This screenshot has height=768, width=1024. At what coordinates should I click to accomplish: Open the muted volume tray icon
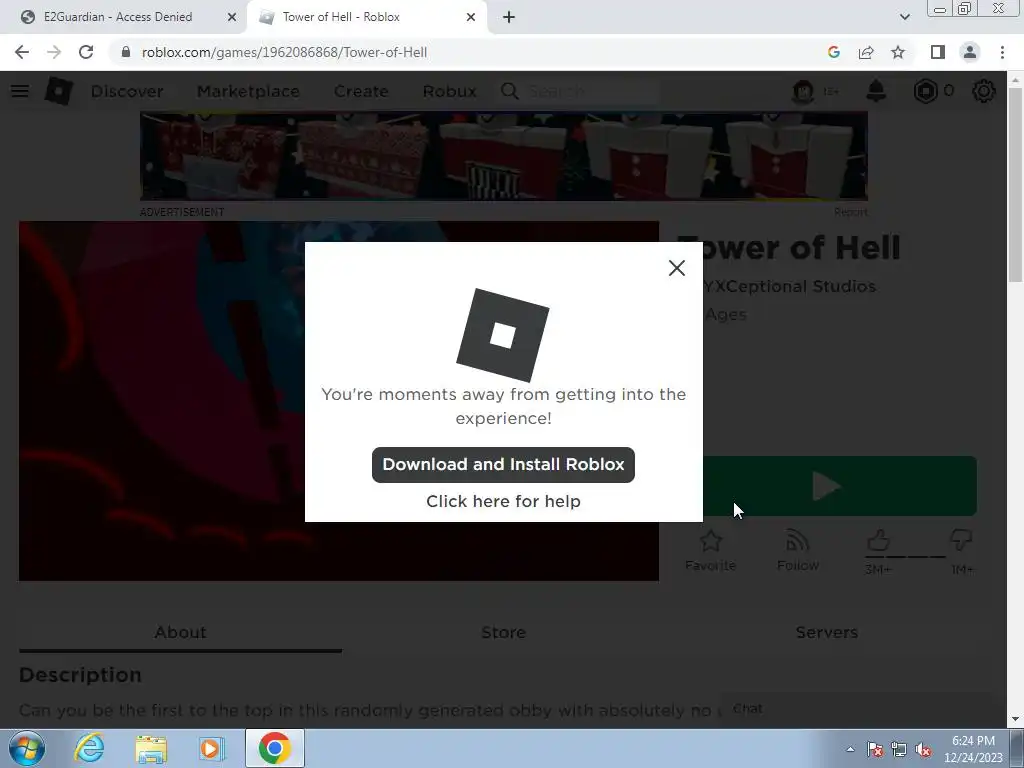point(923,749)
